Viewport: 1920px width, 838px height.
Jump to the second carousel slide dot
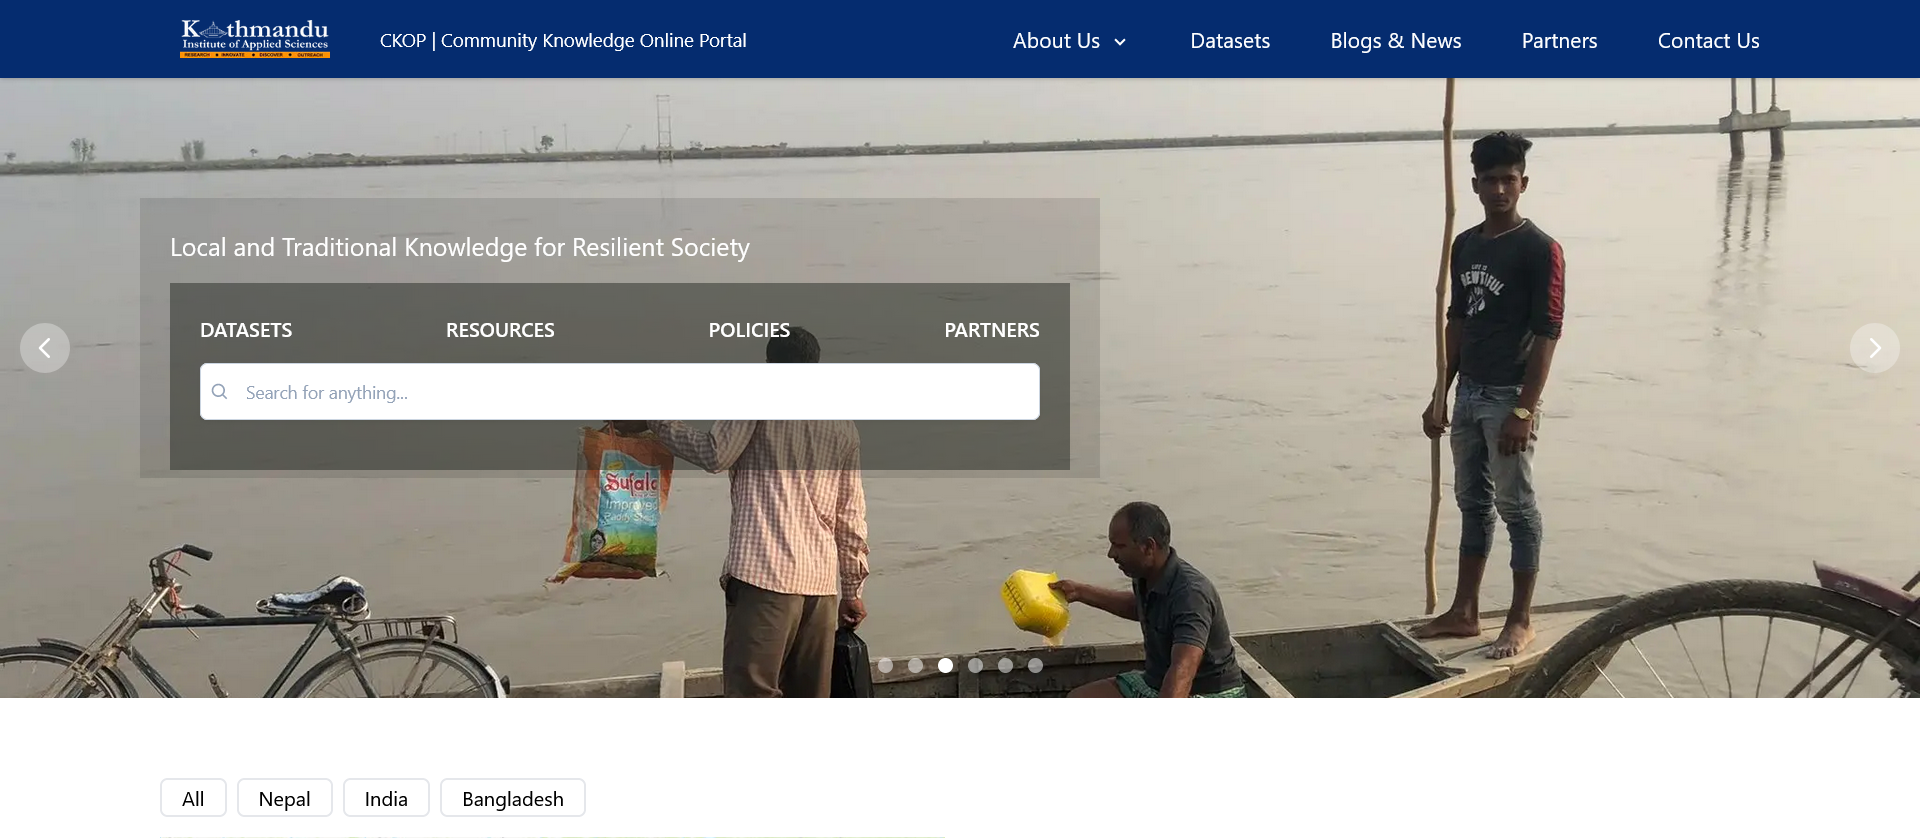pyautogui.click(x=915, y=665)
